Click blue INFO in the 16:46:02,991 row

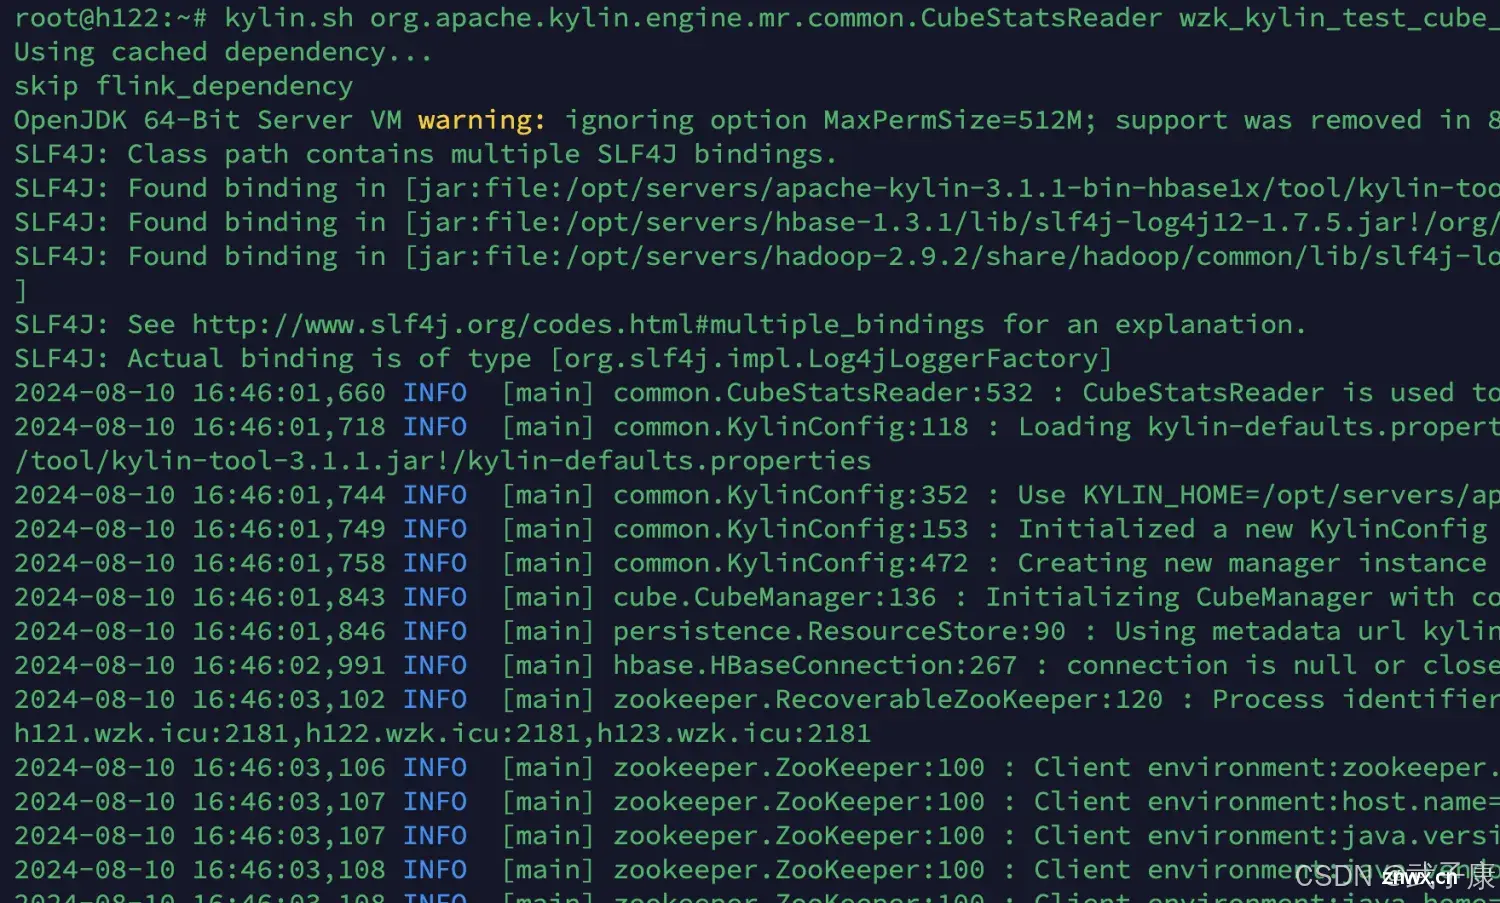(x=435, y=665)
